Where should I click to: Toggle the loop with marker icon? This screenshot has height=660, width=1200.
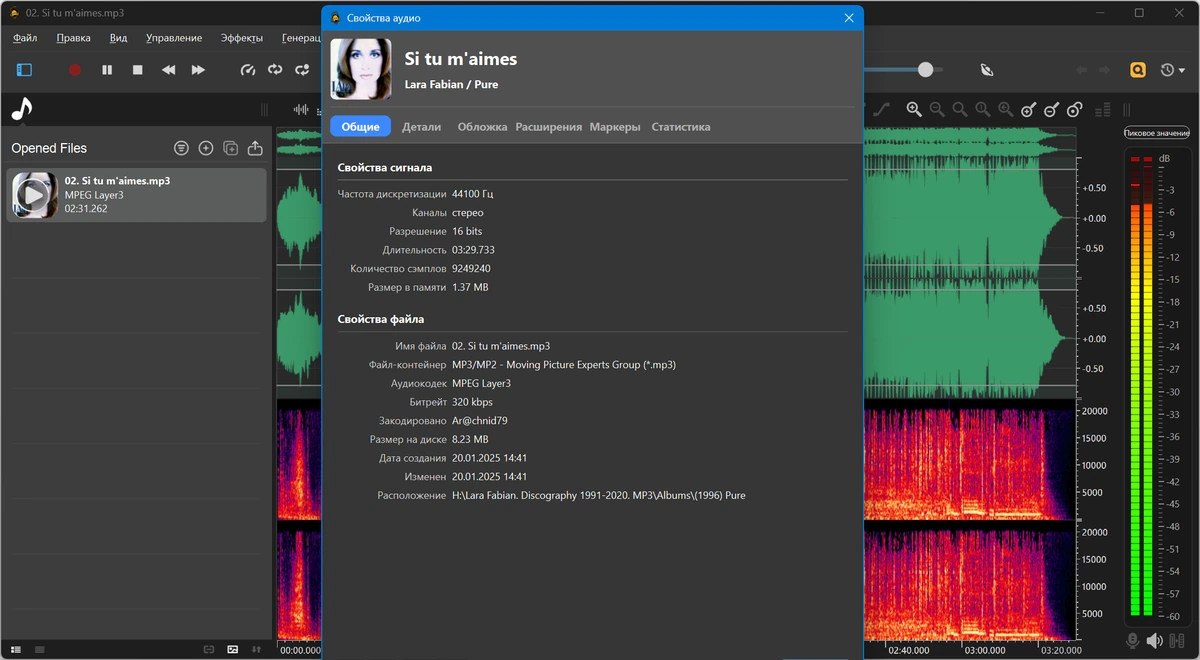tap(302, 70)
